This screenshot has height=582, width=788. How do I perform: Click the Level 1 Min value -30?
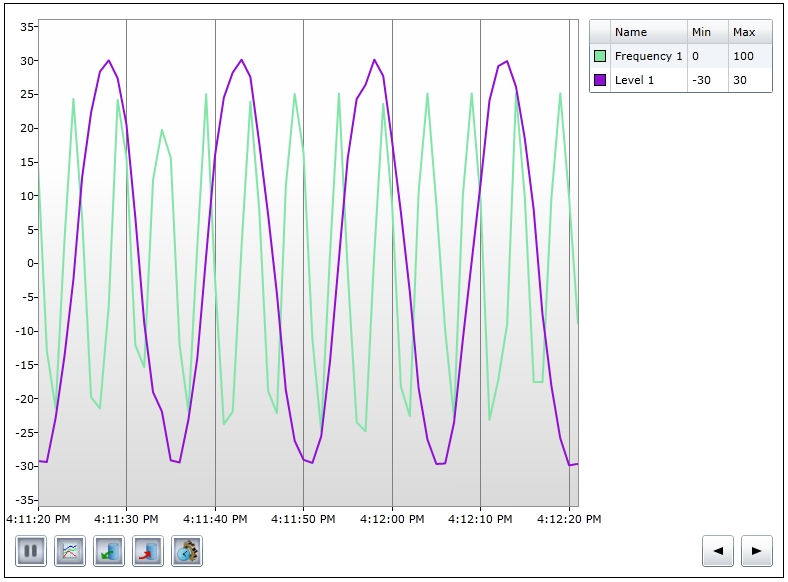[707, 80]
